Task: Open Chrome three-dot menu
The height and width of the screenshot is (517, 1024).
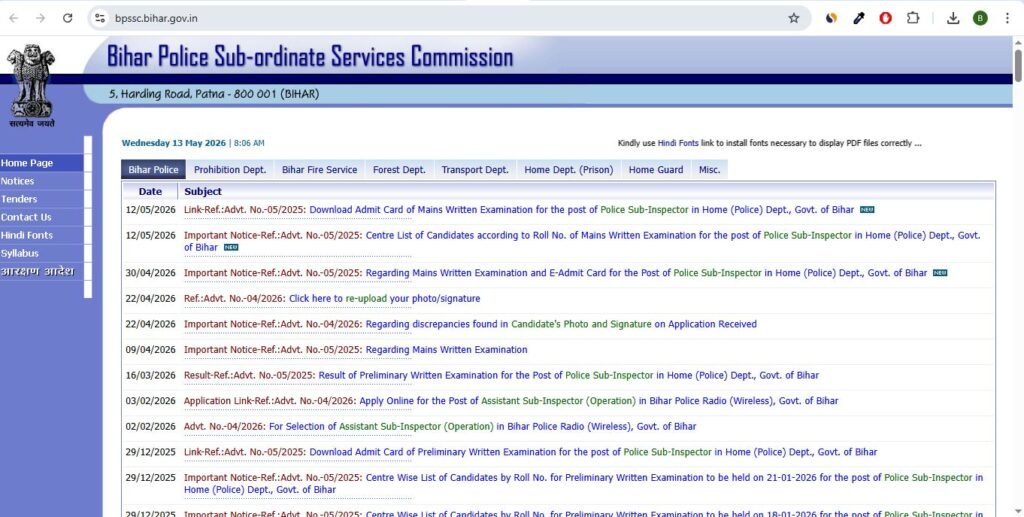Action: coord(1007,18)
